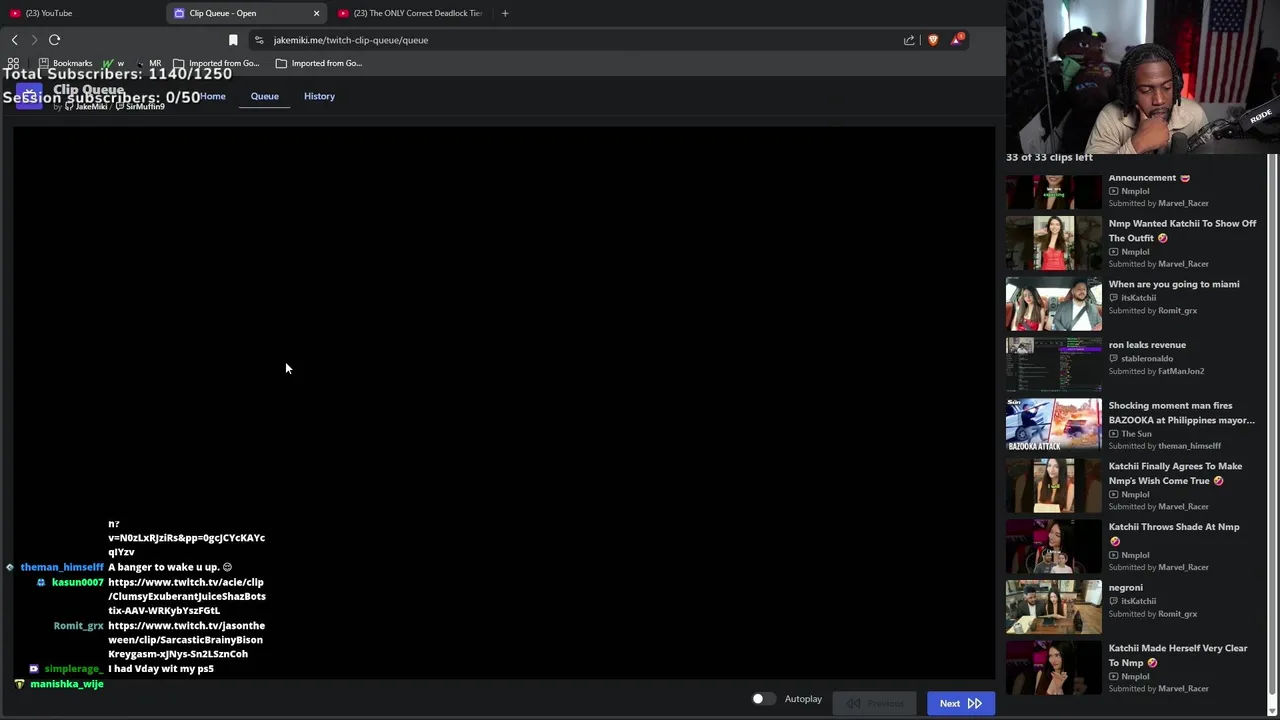Open the Home nav item

click(x=213, y=96)
